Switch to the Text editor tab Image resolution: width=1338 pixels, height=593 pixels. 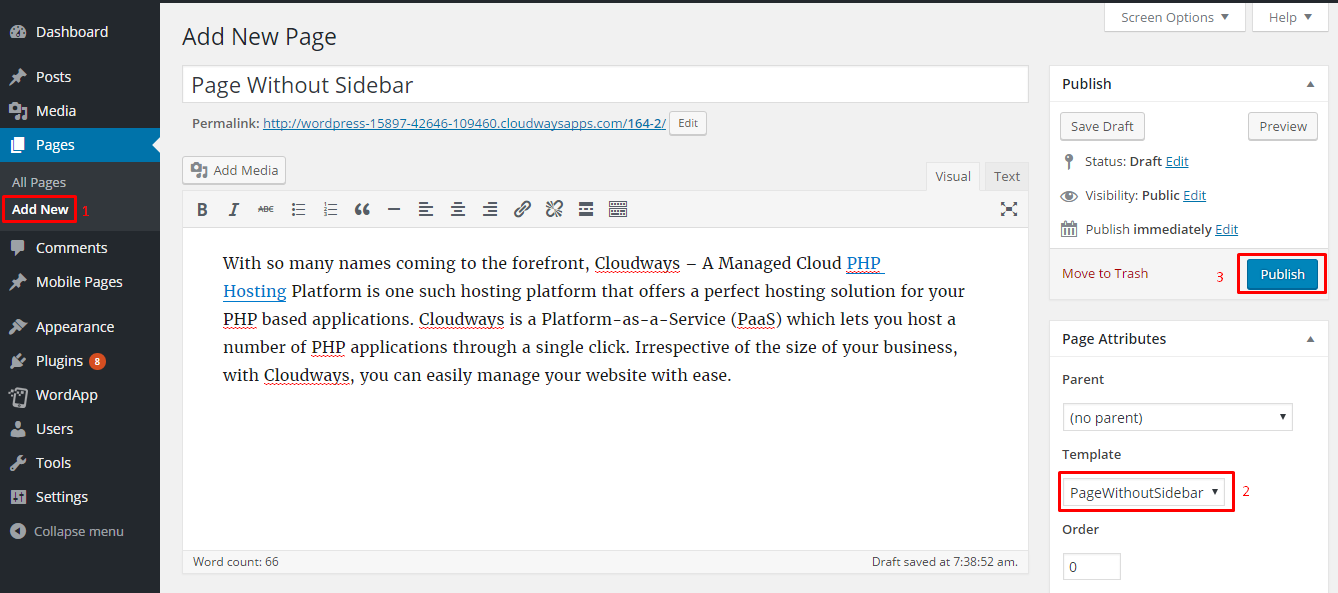[1007, 176]
